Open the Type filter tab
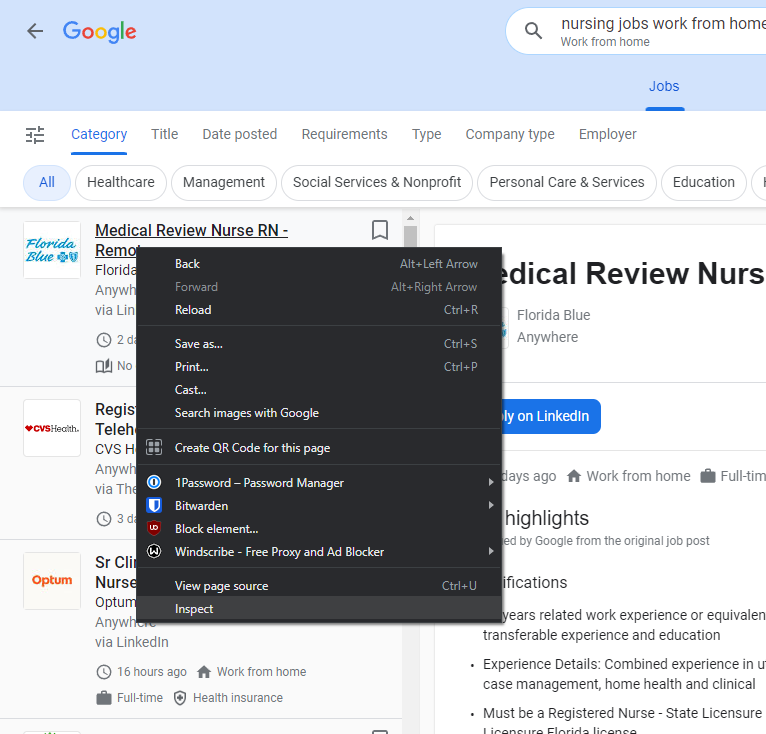The height and width of the screenshot is (734, 766). 426,134
